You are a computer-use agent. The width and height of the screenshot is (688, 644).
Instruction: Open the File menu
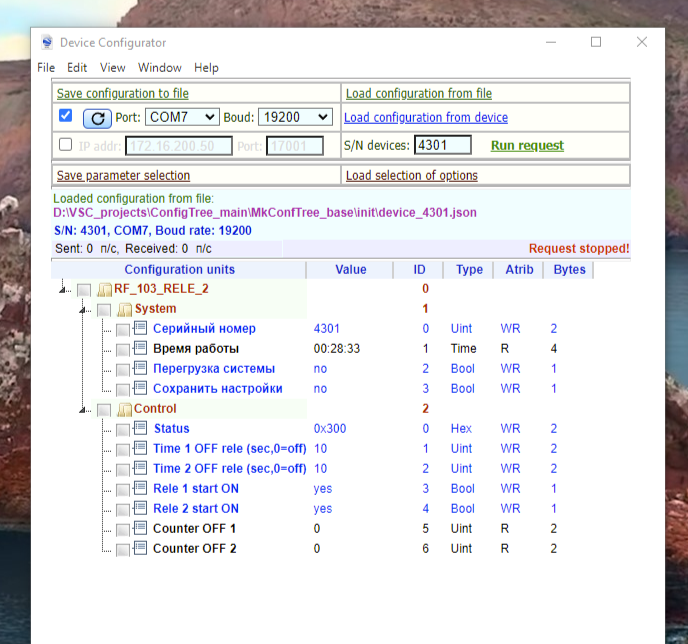click(46, 68)
